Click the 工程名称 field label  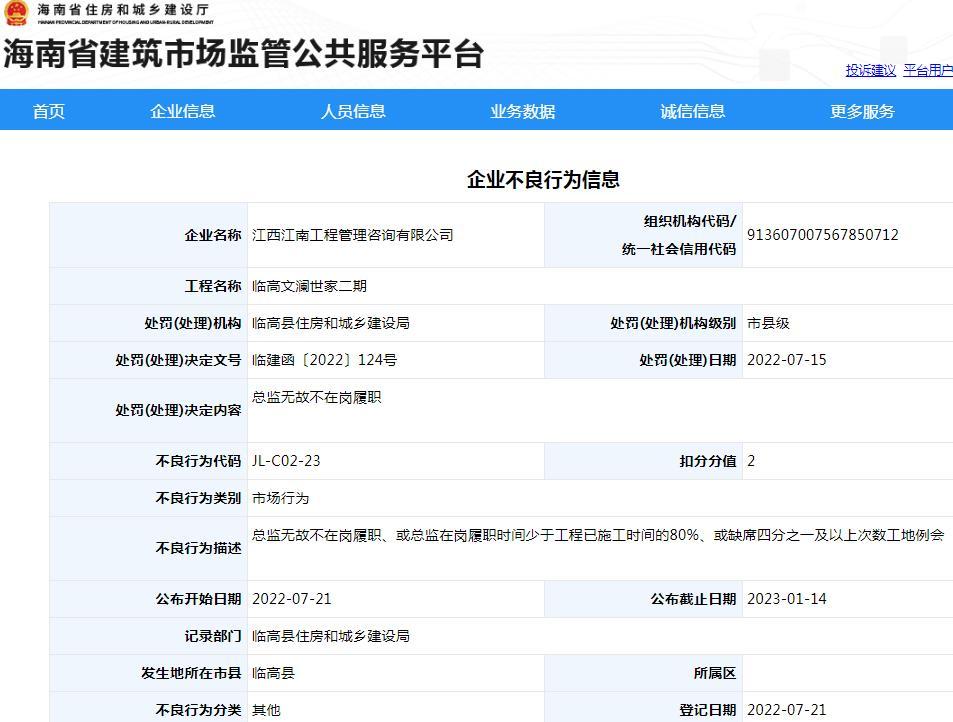click(213, 286)
